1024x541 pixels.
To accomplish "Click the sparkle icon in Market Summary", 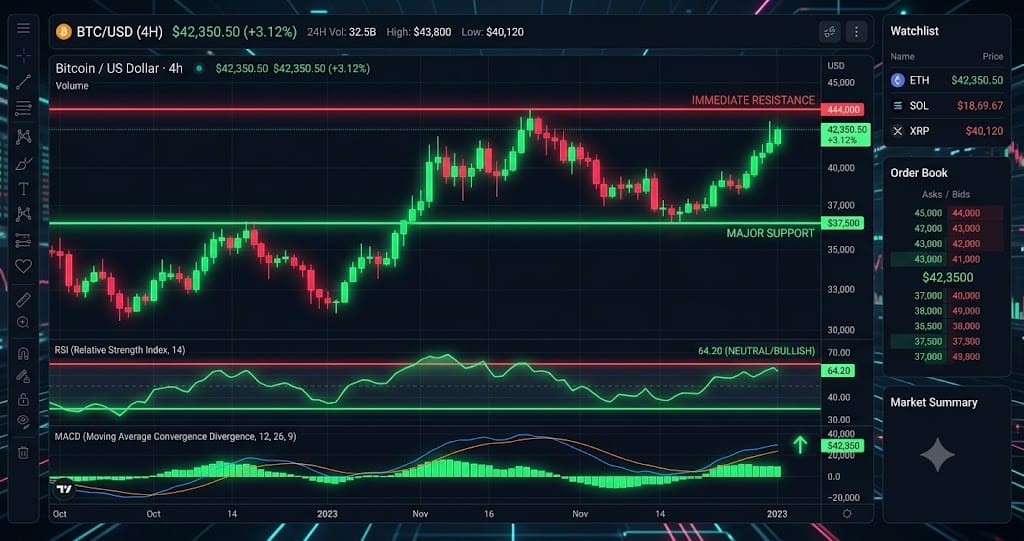I will [937, 455].
